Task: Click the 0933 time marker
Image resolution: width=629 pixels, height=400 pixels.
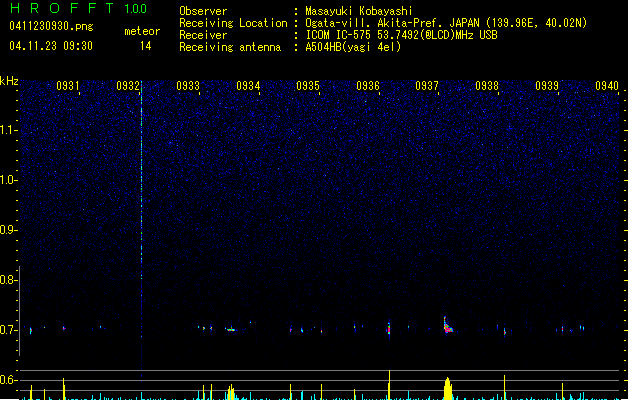Action: (x=188, y=86)
